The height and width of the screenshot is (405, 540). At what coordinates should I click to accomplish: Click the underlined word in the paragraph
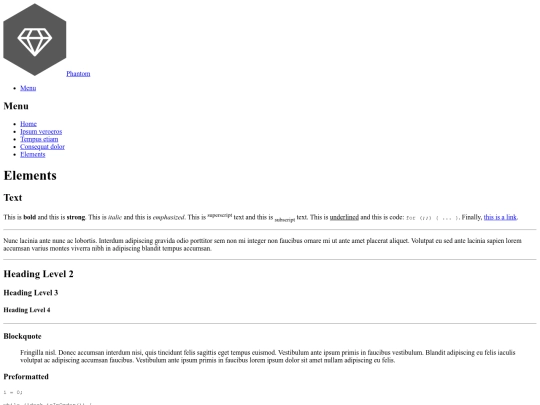coord(344,217)
